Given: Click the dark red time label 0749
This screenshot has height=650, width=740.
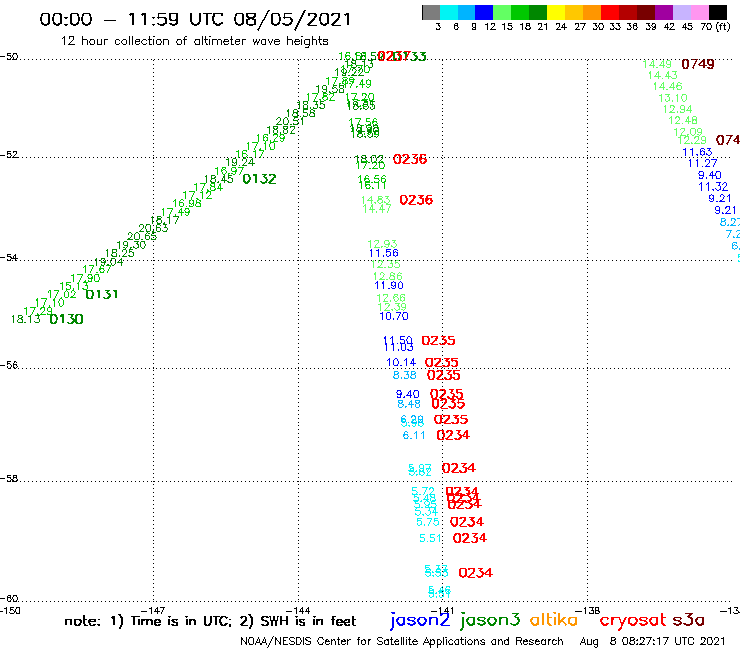Looking at the screenshot, I should 698,64.
